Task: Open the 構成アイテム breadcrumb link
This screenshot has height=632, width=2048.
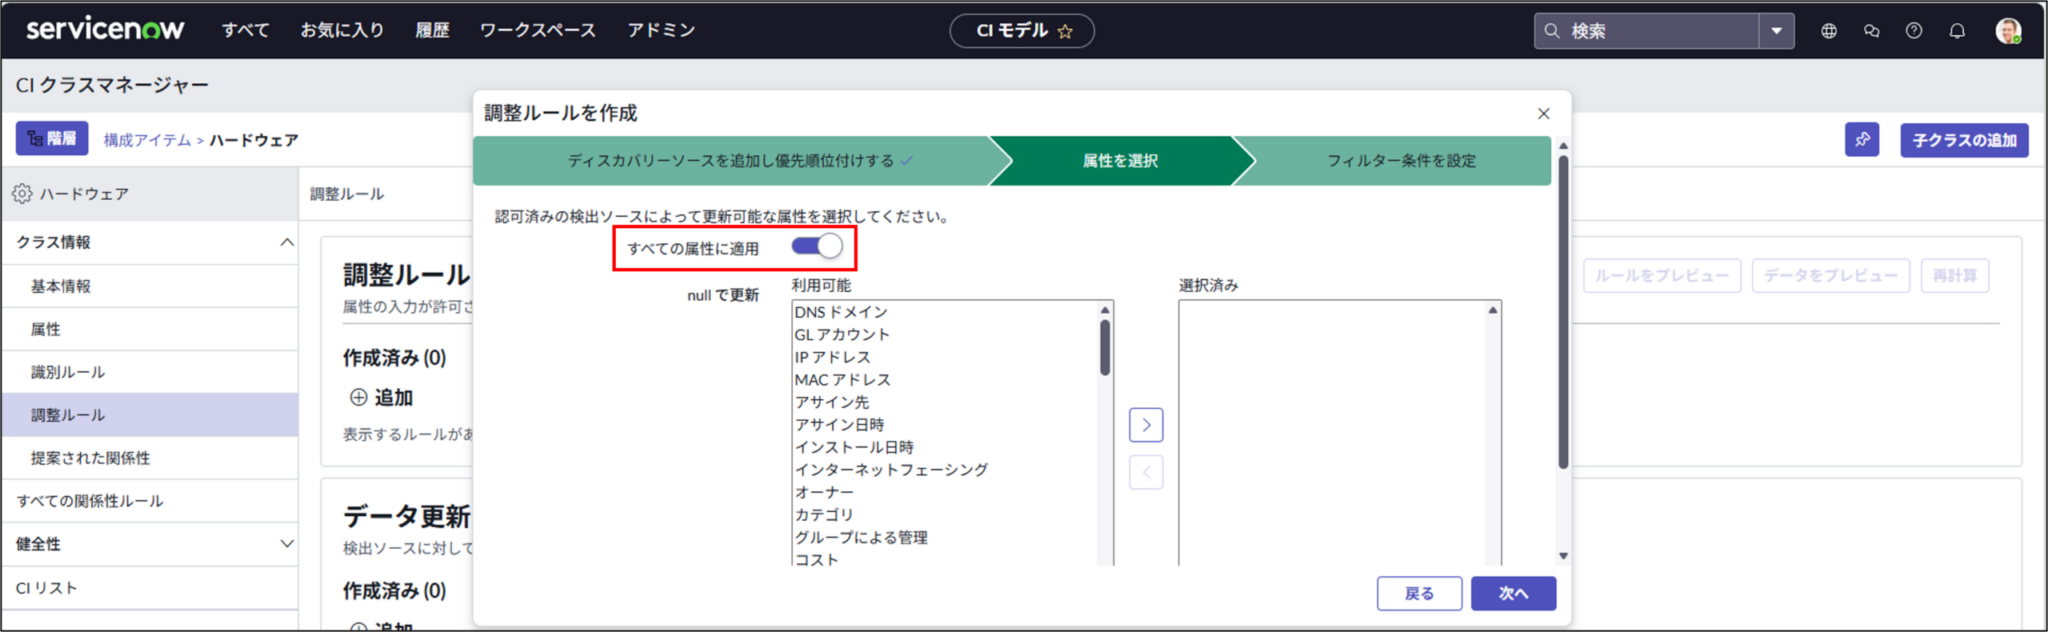Action: point(147,140)
